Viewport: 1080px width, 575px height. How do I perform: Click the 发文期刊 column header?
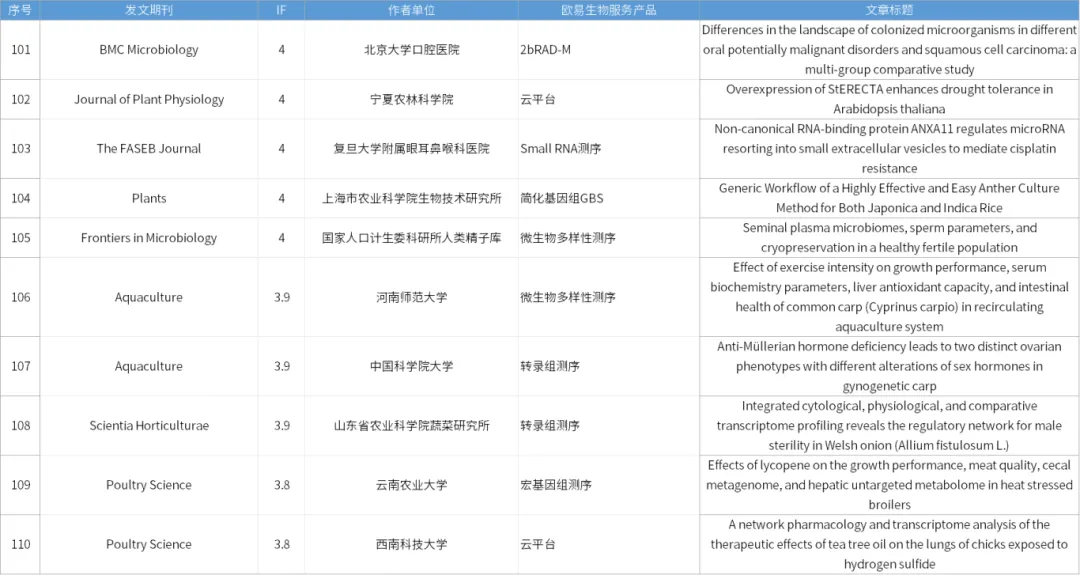(149, 10)
